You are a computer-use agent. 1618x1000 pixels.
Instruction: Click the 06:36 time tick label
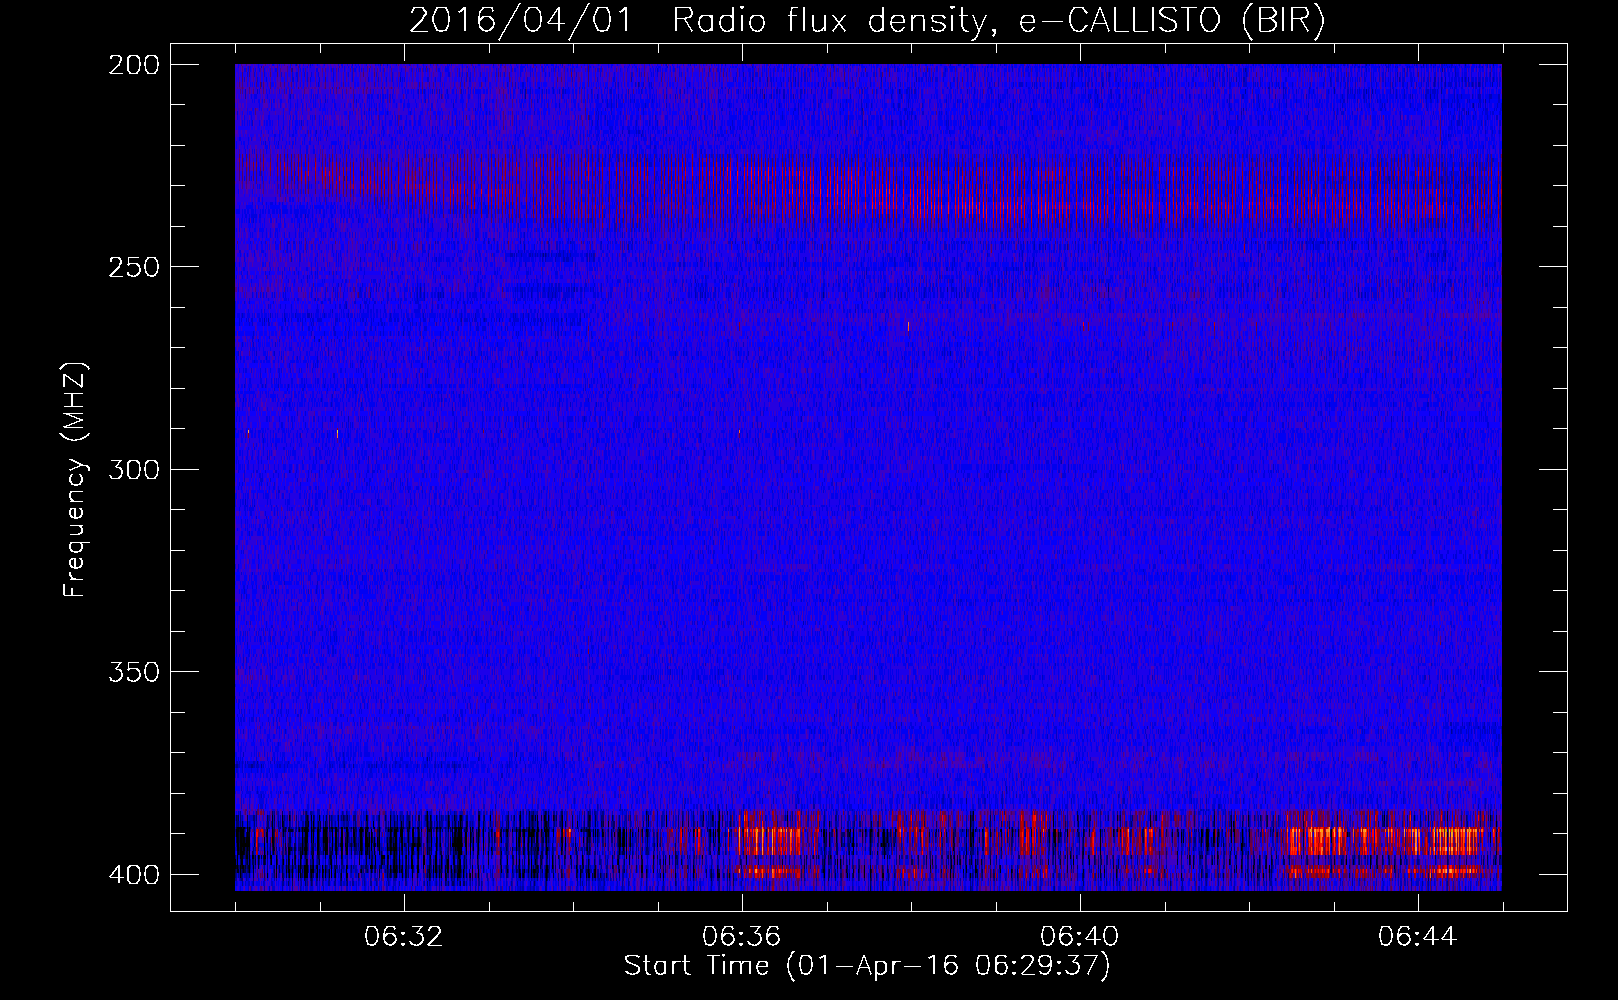741,937
